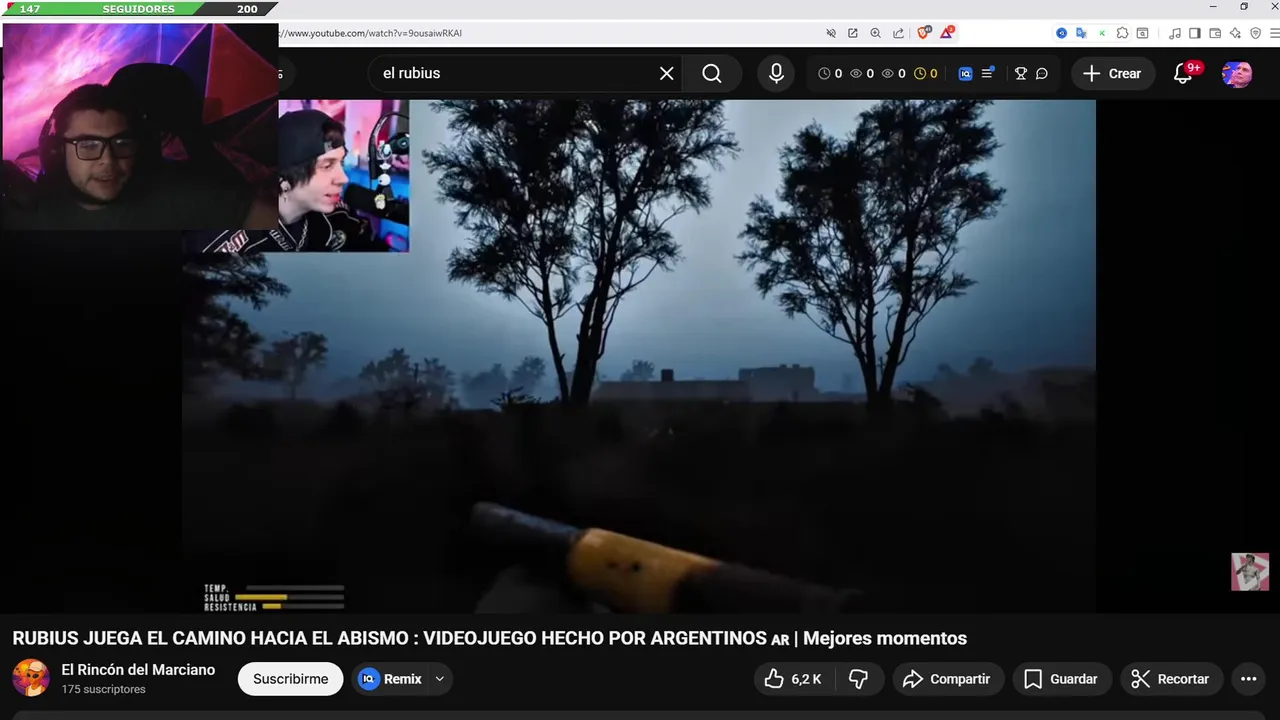
Task: Open the Brave Wallet icon
Action: point(1215,33)
